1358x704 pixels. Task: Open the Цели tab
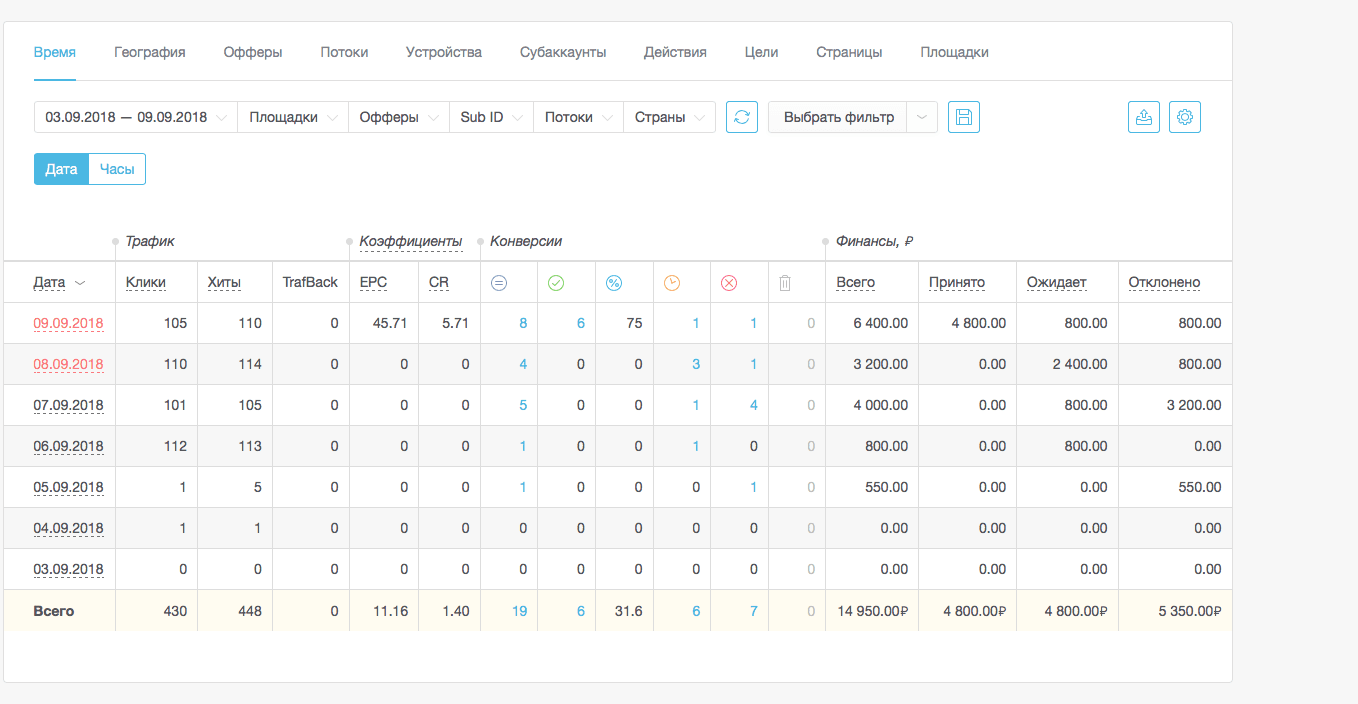[761, 52]
